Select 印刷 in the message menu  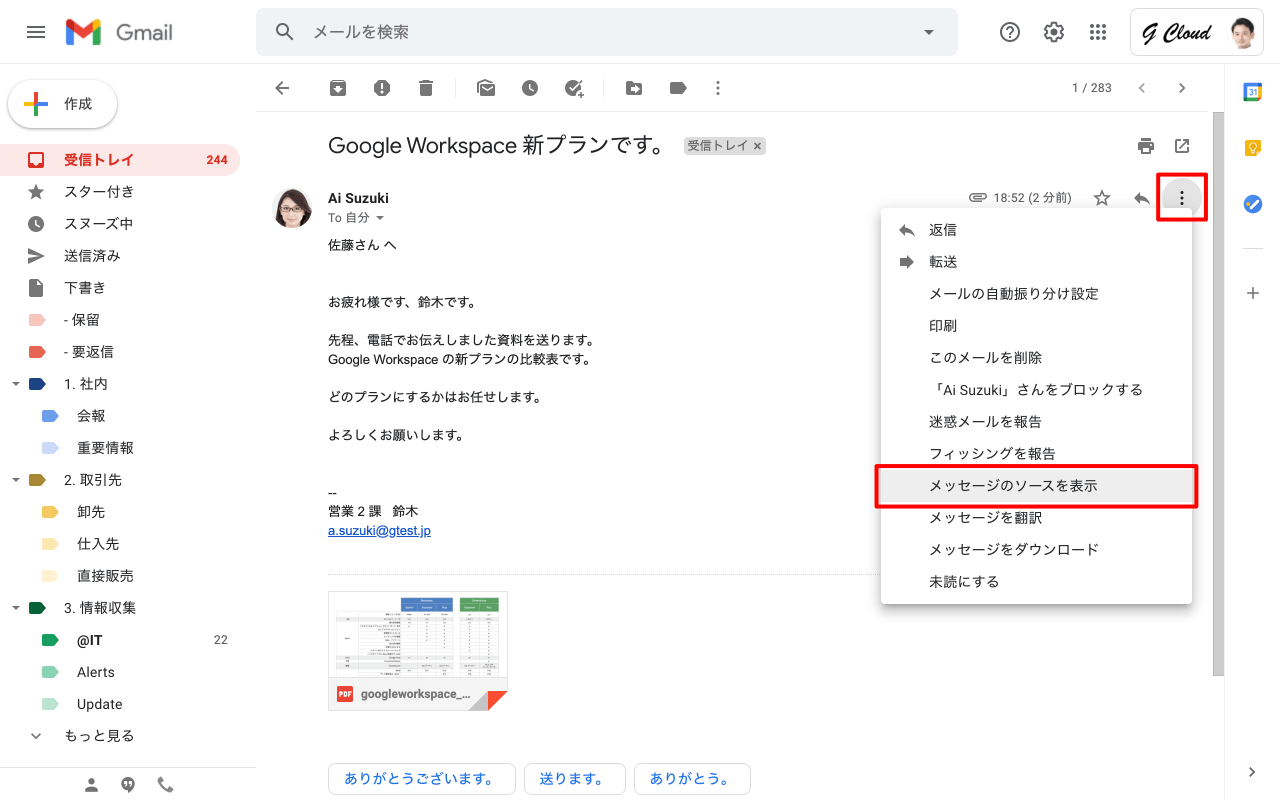(1036, 326)
